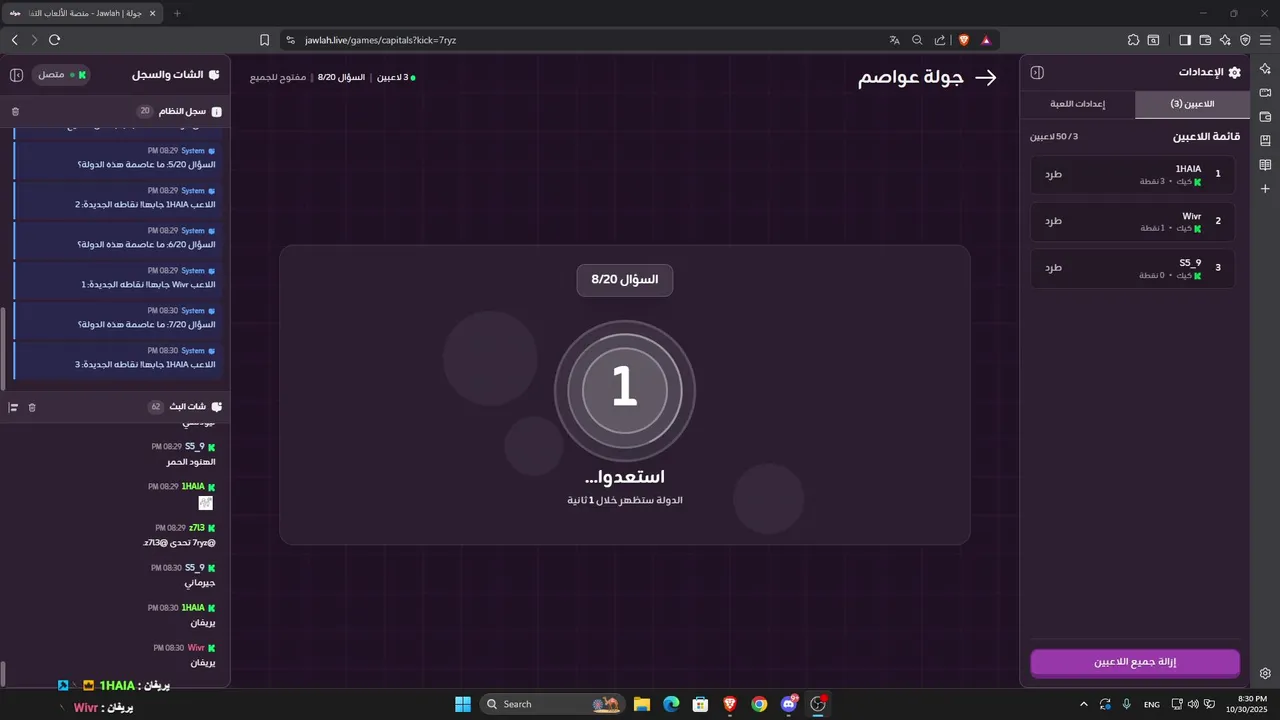Click the قائمة اللاعبين heading
The height and width of the screenshot is (720, 1280).
(x=1206, y=136)
